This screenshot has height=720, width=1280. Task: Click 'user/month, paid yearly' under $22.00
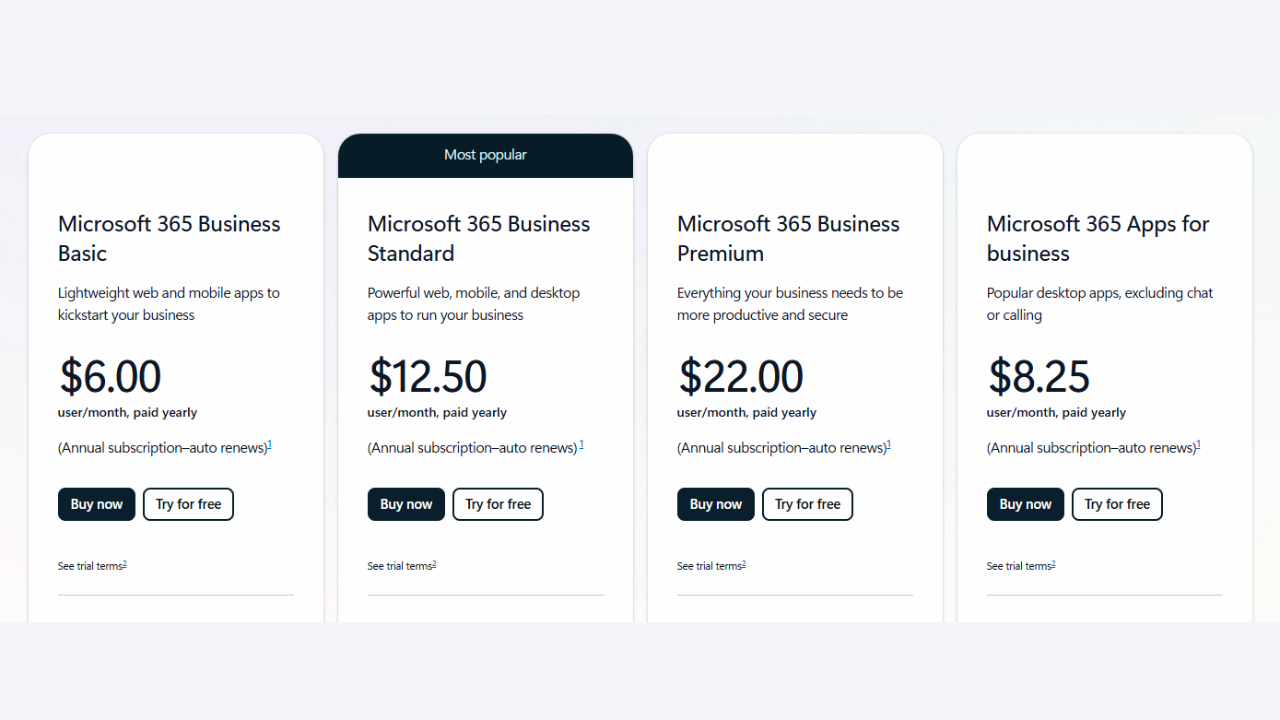747,412
